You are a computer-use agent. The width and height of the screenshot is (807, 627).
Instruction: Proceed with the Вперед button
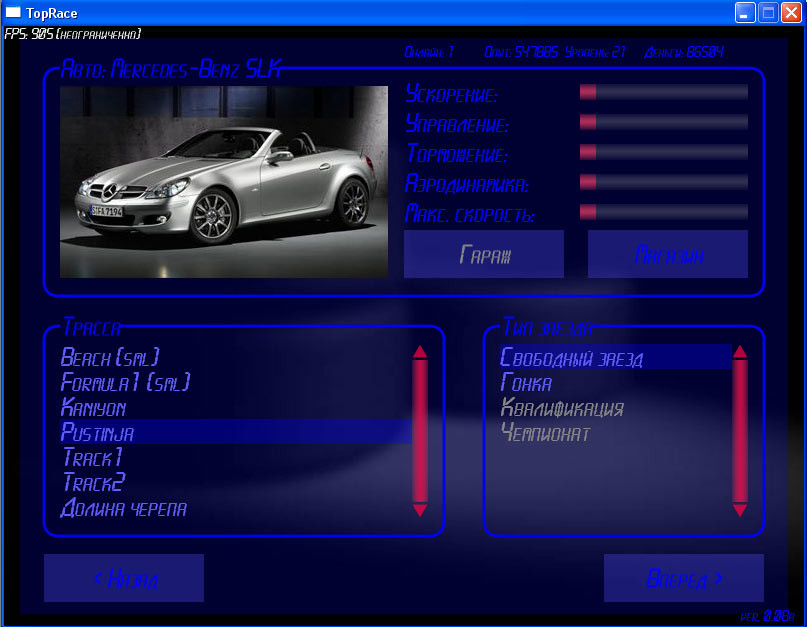tap(683, 578)
